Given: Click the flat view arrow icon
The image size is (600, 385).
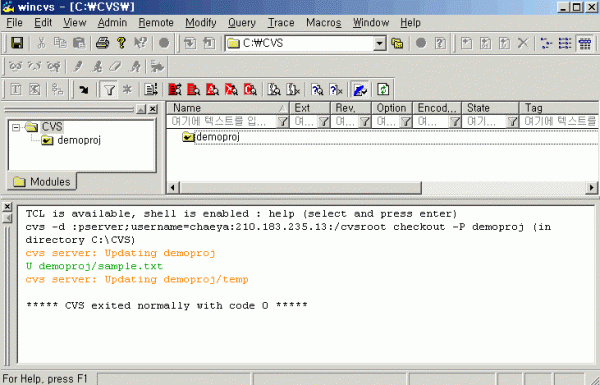Looking at the screenshot, I should [x=84, y=90].
